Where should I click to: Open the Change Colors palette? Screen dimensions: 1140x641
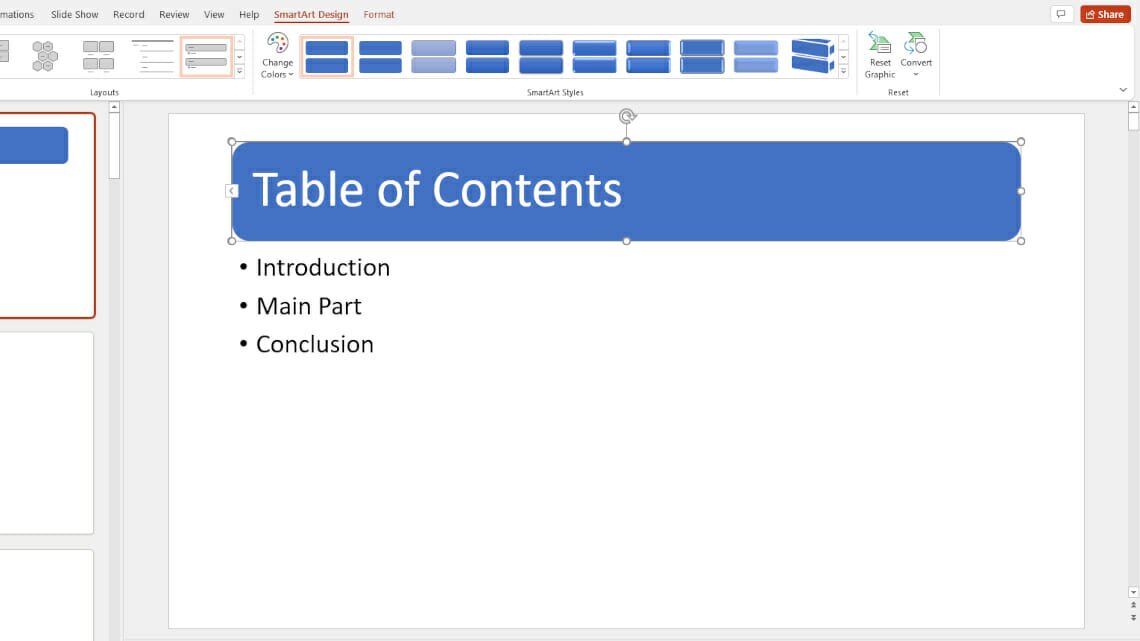(x=277, y=56)
